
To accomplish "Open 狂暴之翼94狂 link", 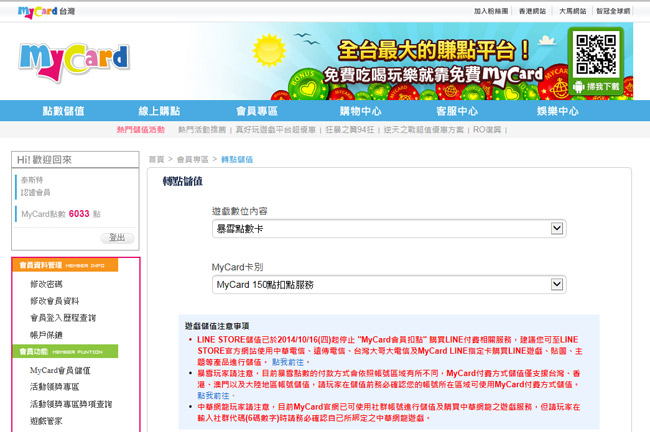I will pos(350,130).
